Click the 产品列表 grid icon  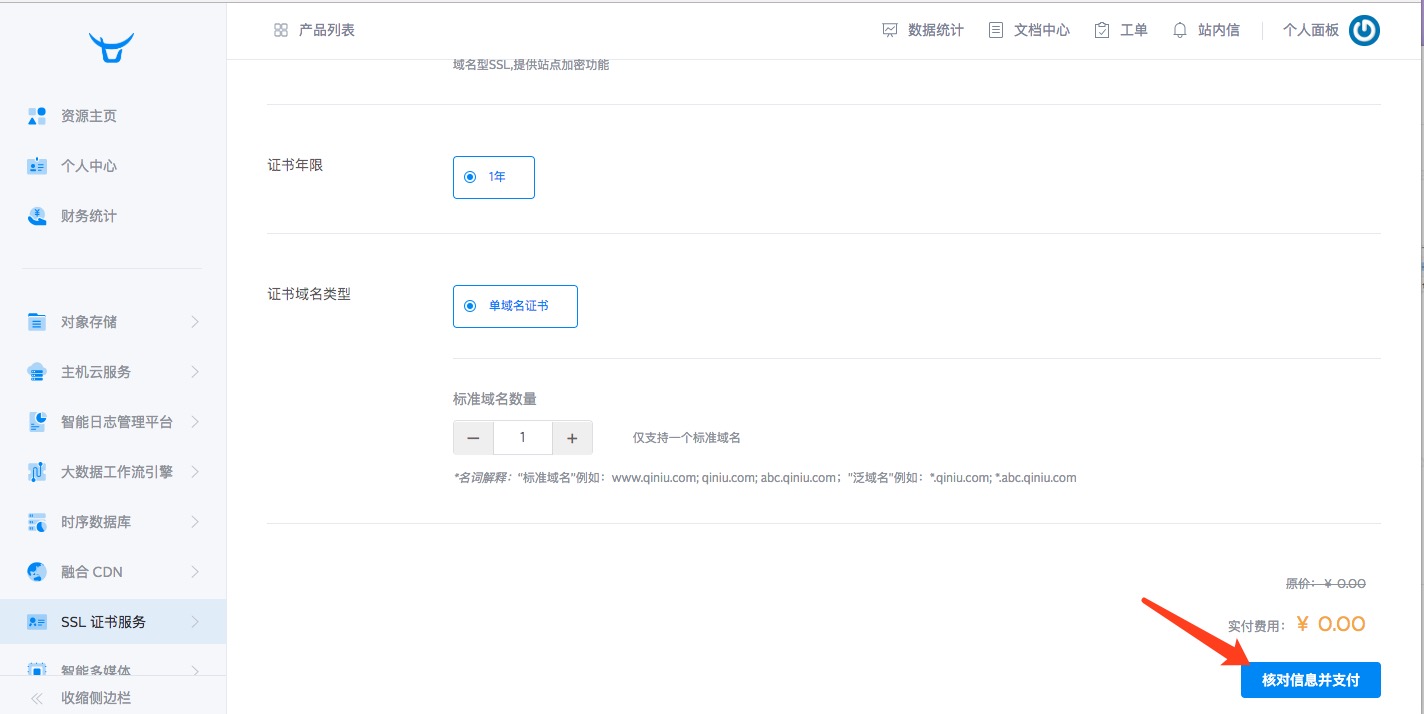(x=281, y=30)
